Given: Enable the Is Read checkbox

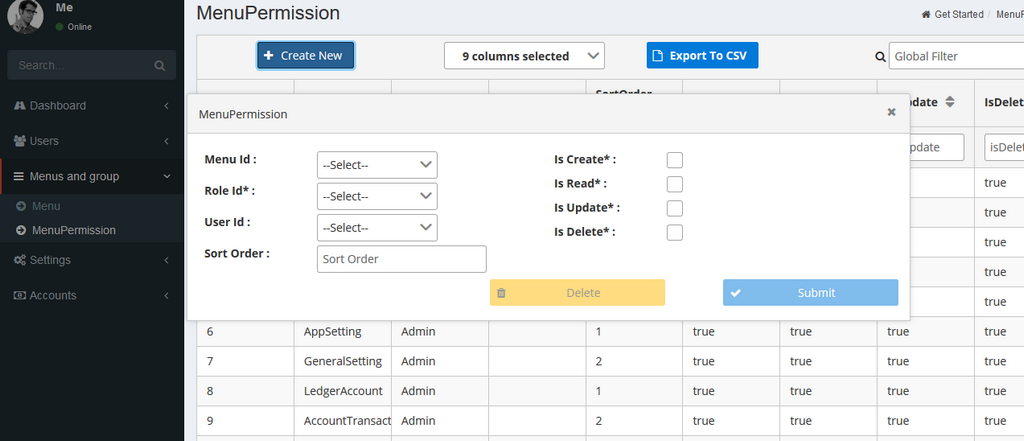Looking at the screenshot, I should (x=675, y=184).
